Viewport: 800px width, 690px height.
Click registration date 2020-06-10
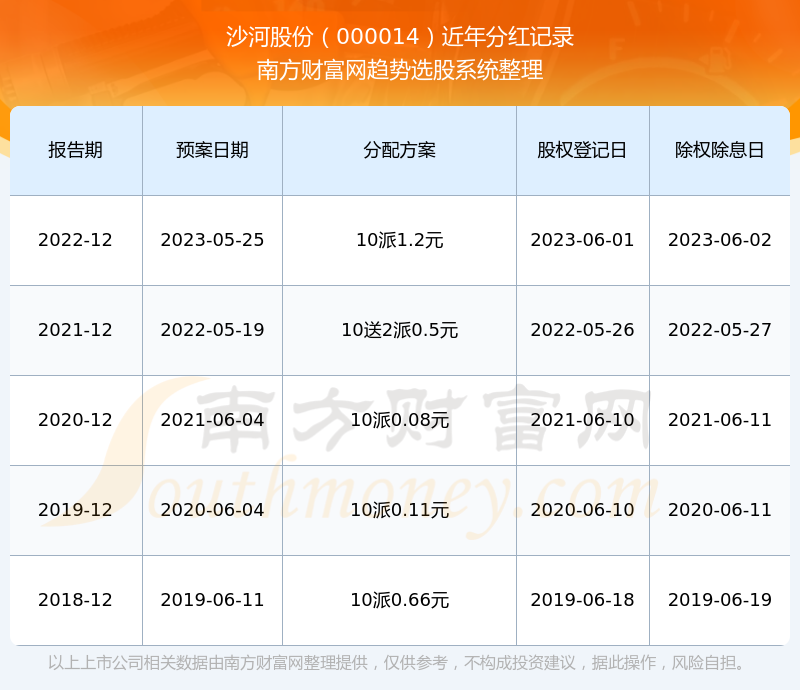582,509
